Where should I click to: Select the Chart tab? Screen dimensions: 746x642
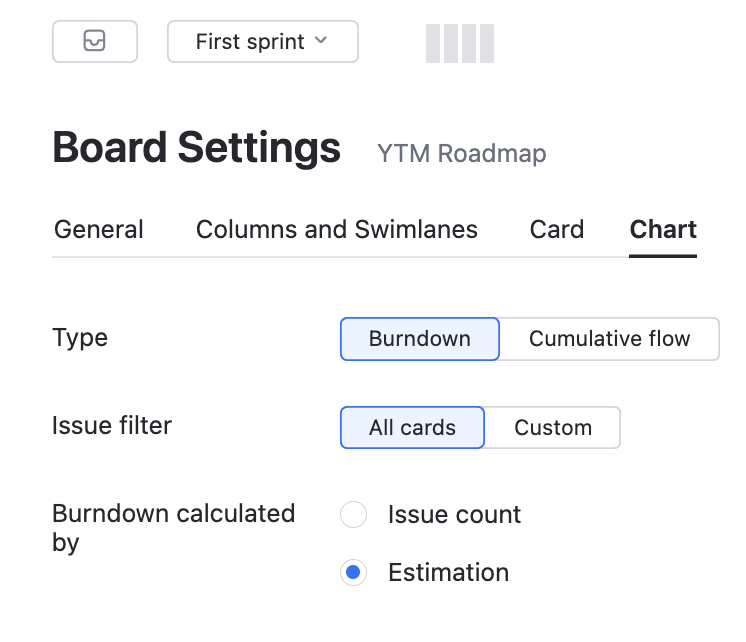click(663, 230)
